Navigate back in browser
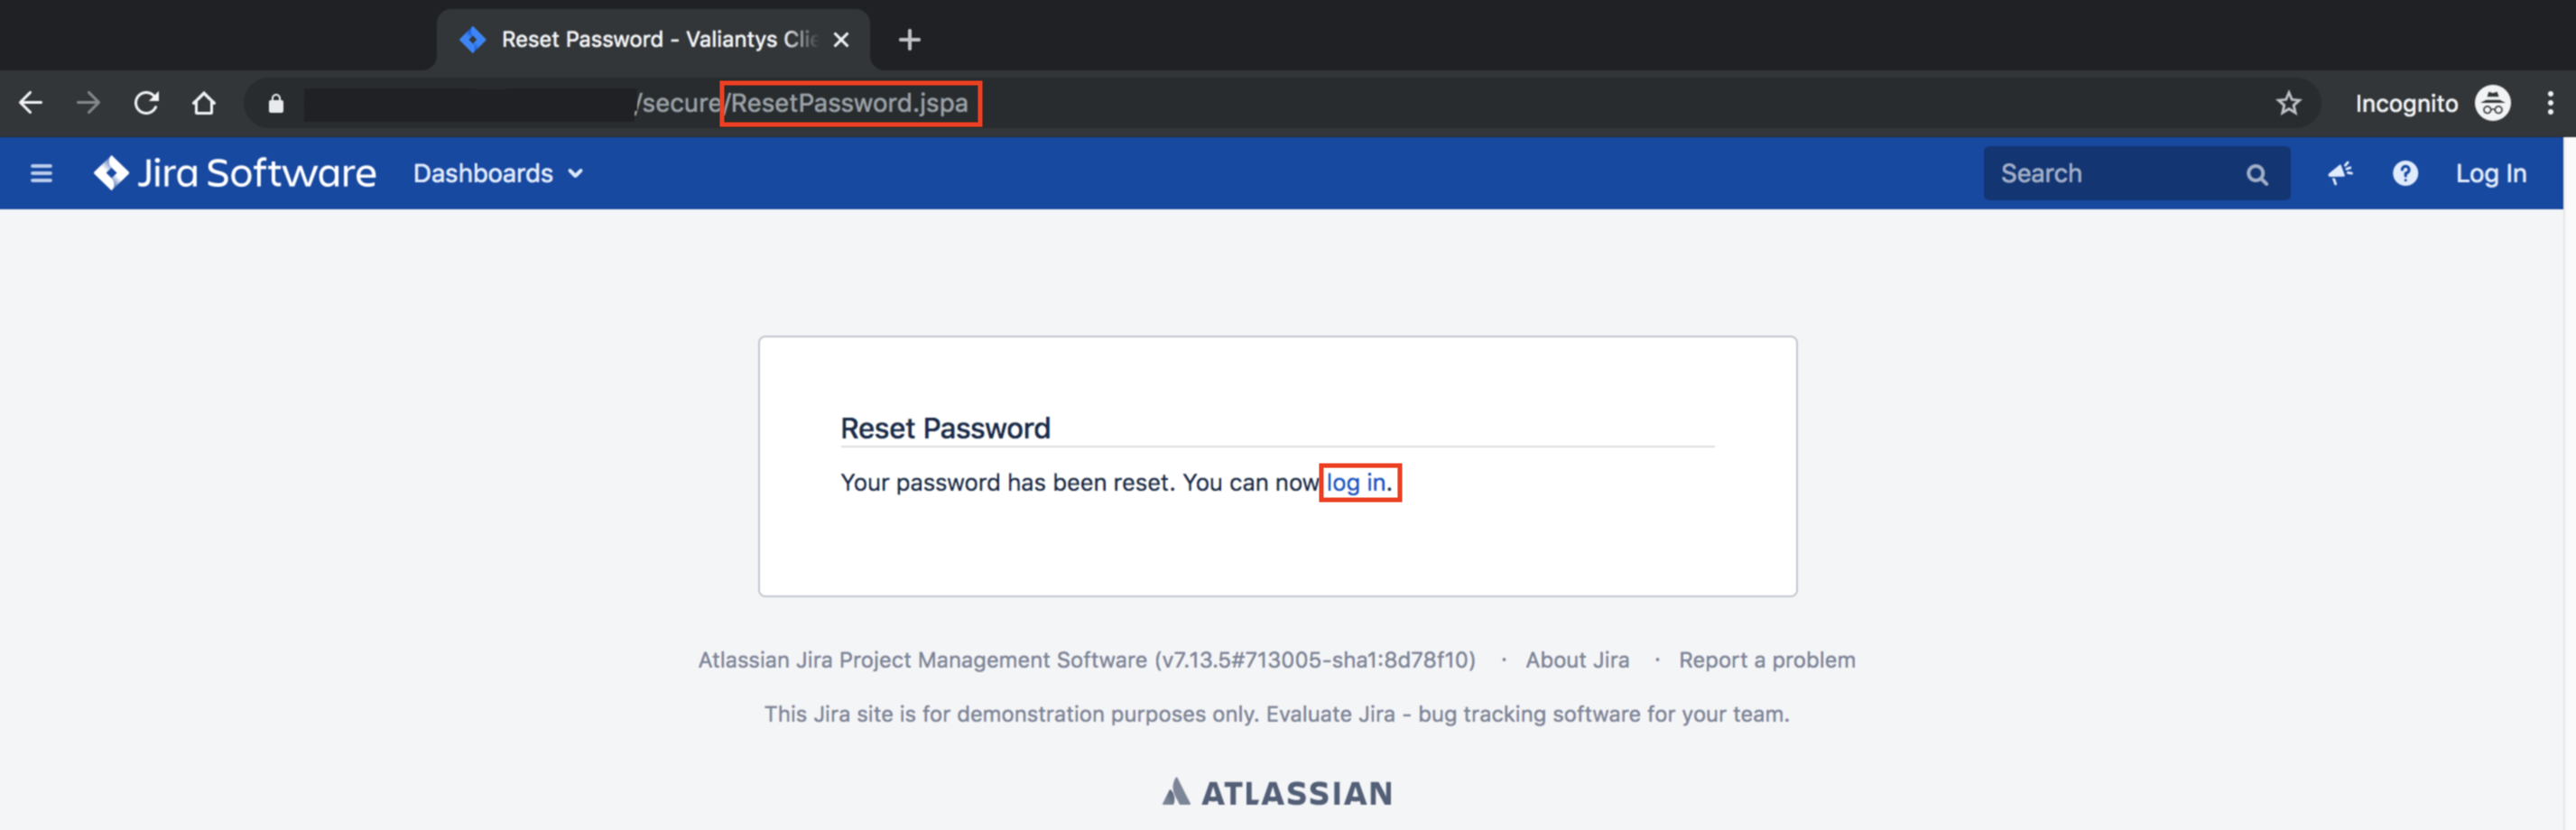This screenshot has height=830, width=2576. (x=31, y=103)
